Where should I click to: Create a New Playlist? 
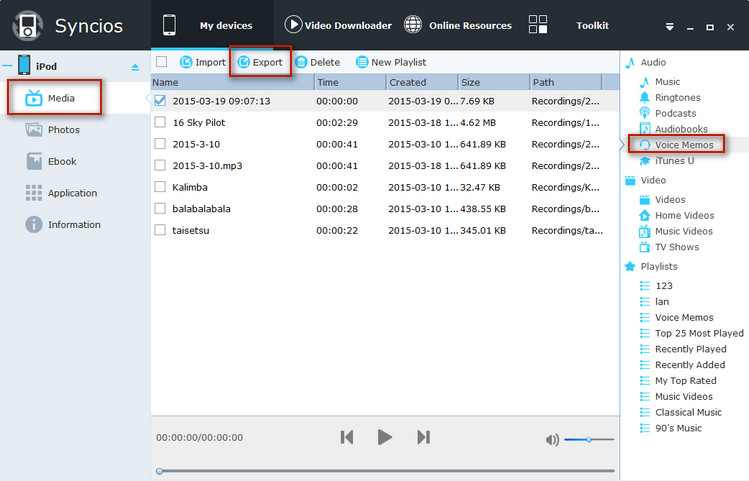(390, 62)
